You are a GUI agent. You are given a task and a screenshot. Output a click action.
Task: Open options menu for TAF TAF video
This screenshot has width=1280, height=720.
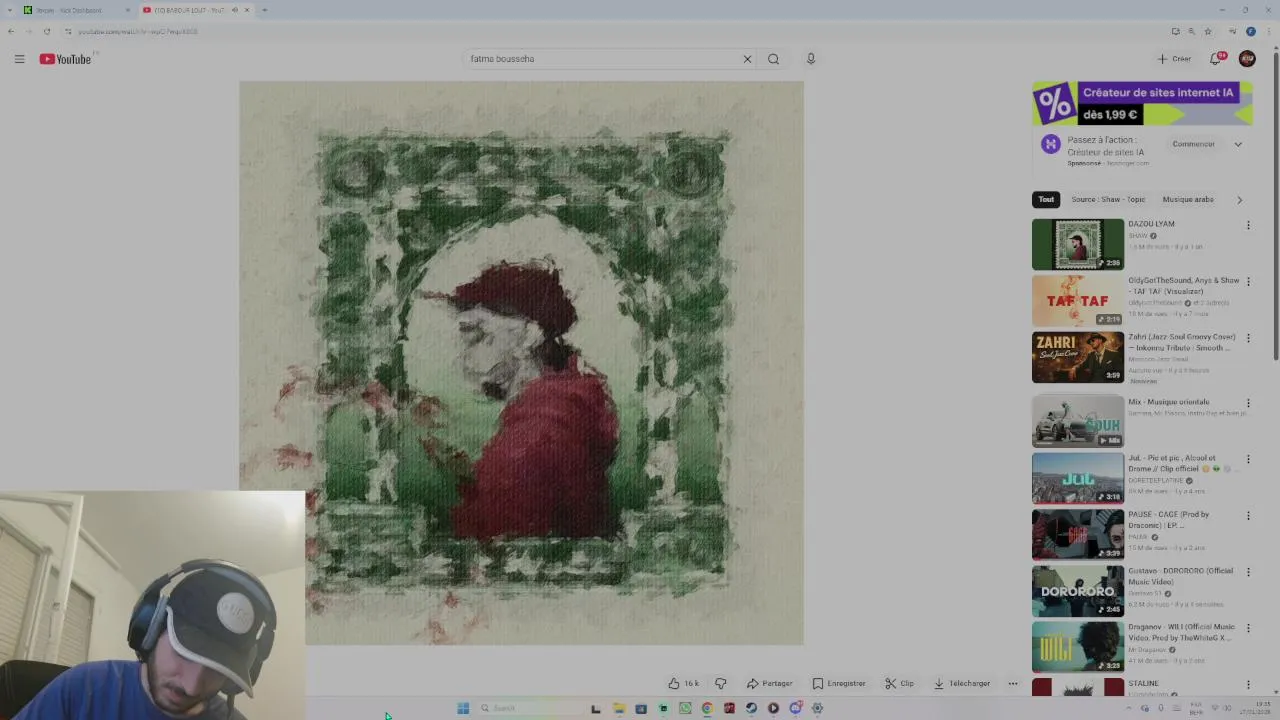click(x=1248, y=282)
